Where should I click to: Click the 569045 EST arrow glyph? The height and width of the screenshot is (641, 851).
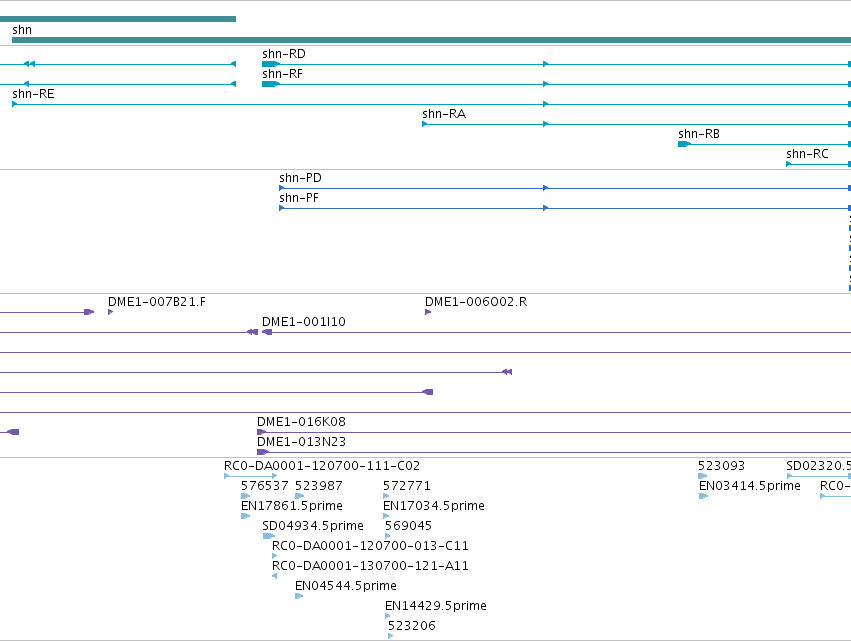[x=388, y=536]
